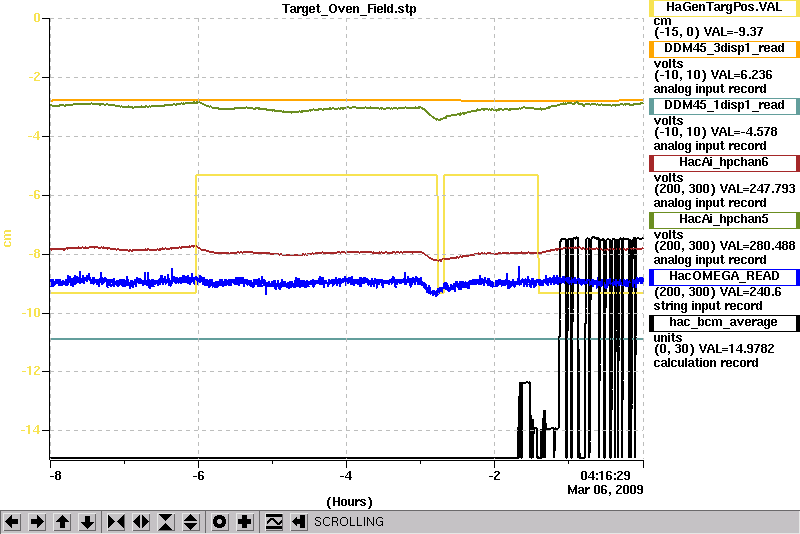Click the return-to-scrolling arrow icon
800x534 pixels.
tap(299, 522)
